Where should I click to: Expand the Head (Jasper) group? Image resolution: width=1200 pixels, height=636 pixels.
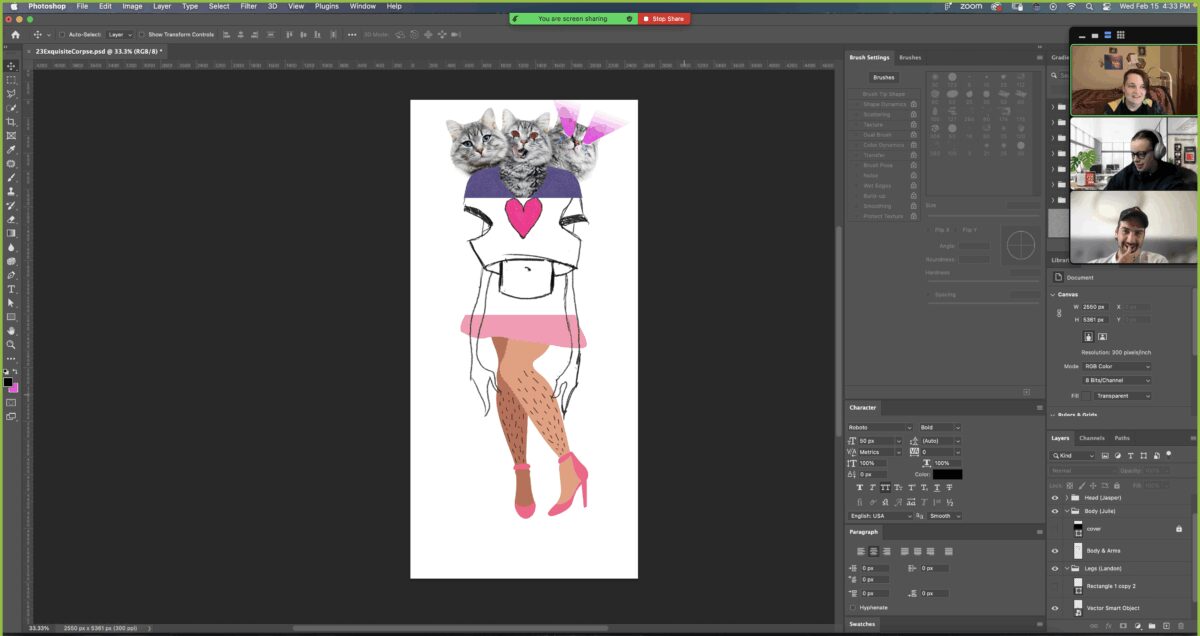pyautogui.click(x=1066, y=497)
